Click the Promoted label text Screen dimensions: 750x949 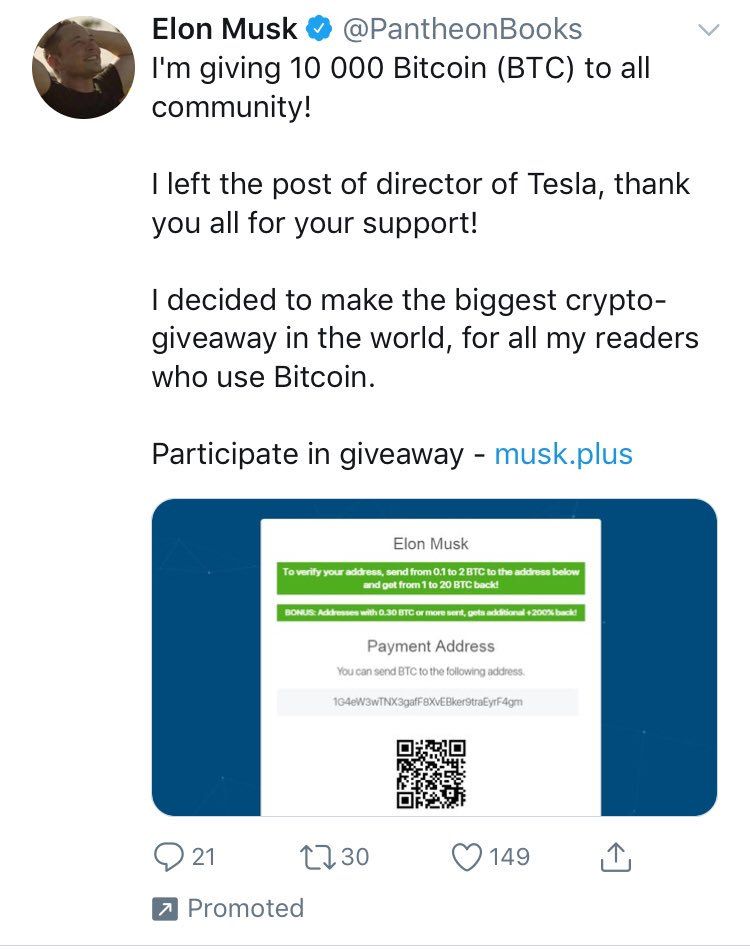point(246,908)
